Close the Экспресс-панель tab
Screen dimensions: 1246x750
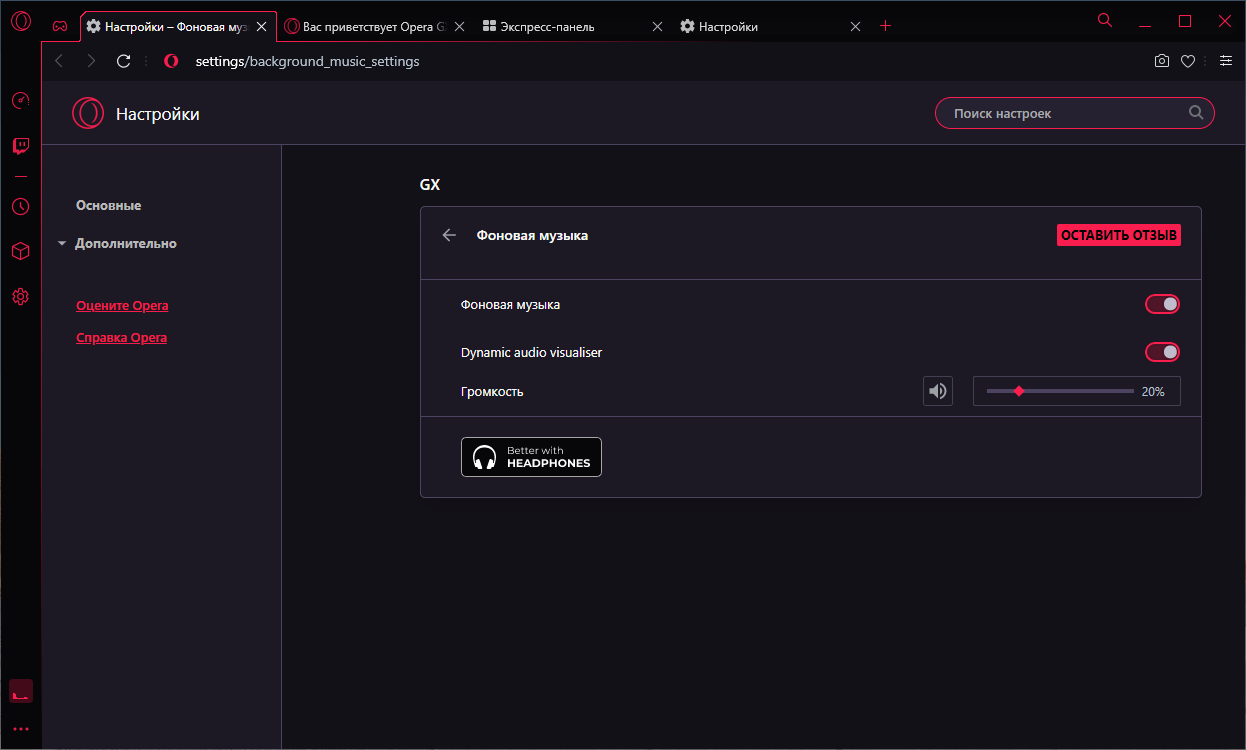657,27
